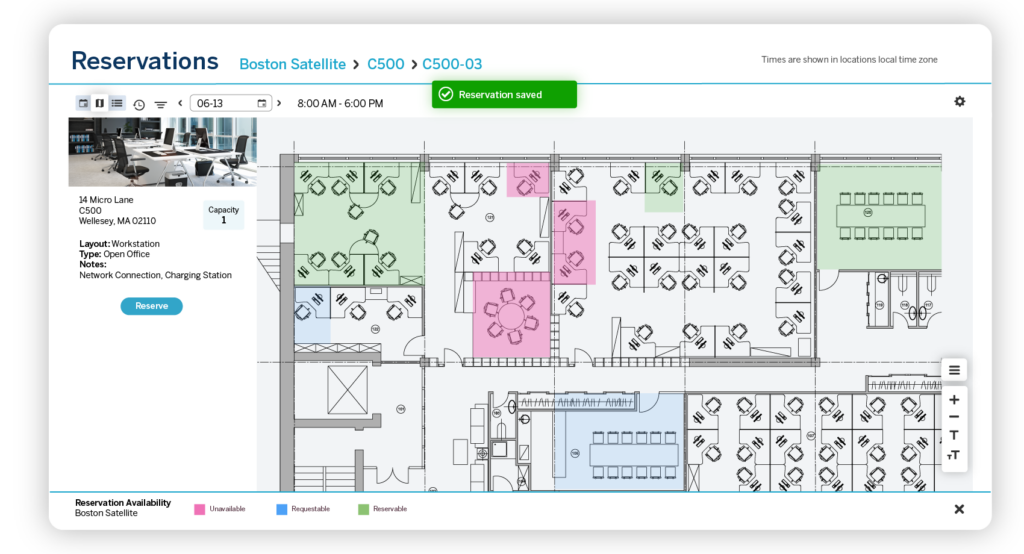The image size is (1024, 554).
Task: Navigate to C500 breadcrumb
Action: [x=386, y=64]
